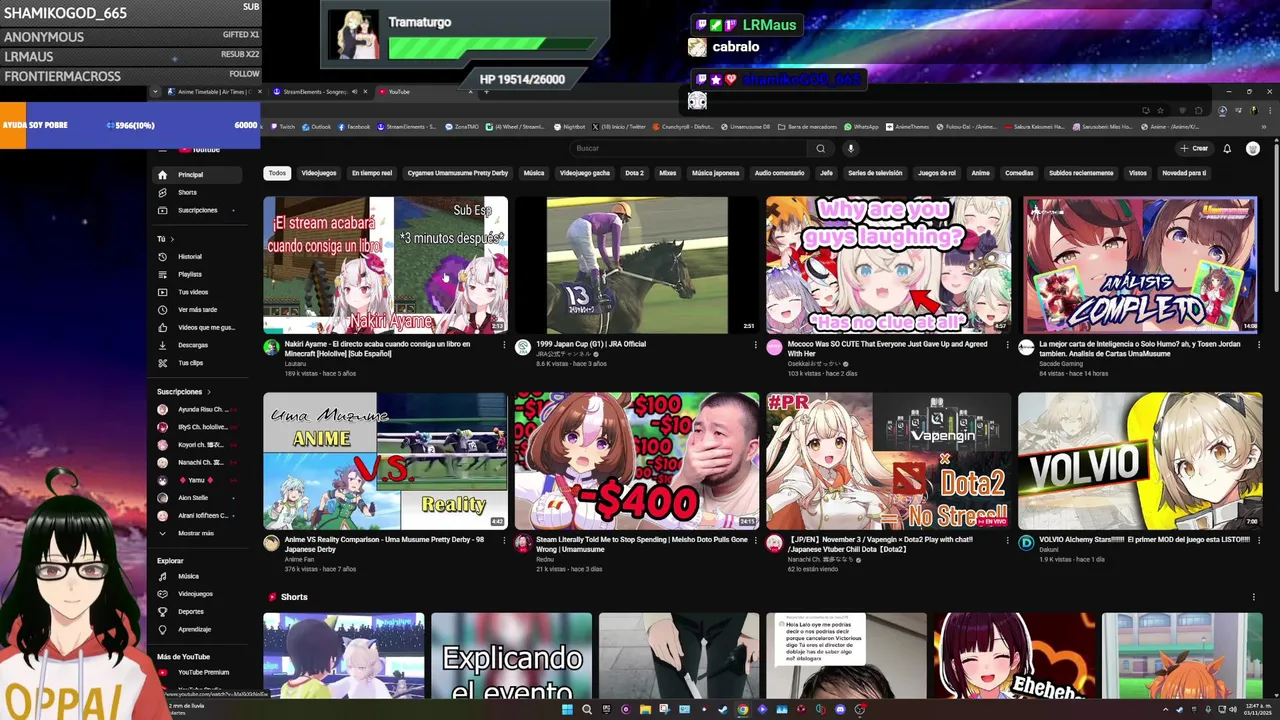Switch to the Anime Timetable browser tab
1280x720 pixels.
pyautogui.click(x=213, y=92)
